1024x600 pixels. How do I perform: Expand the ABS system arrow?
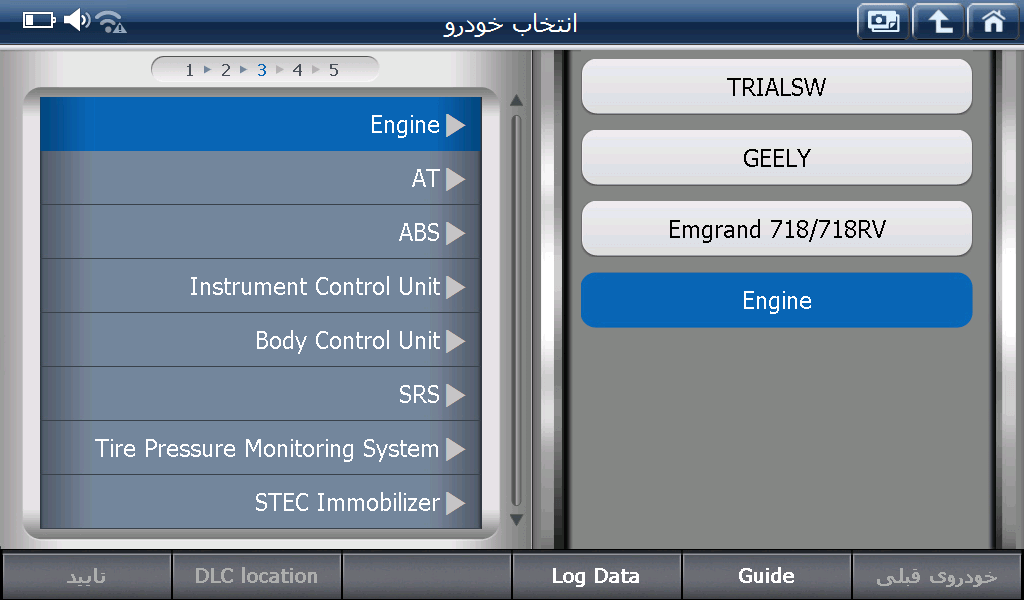coord(456,233)
